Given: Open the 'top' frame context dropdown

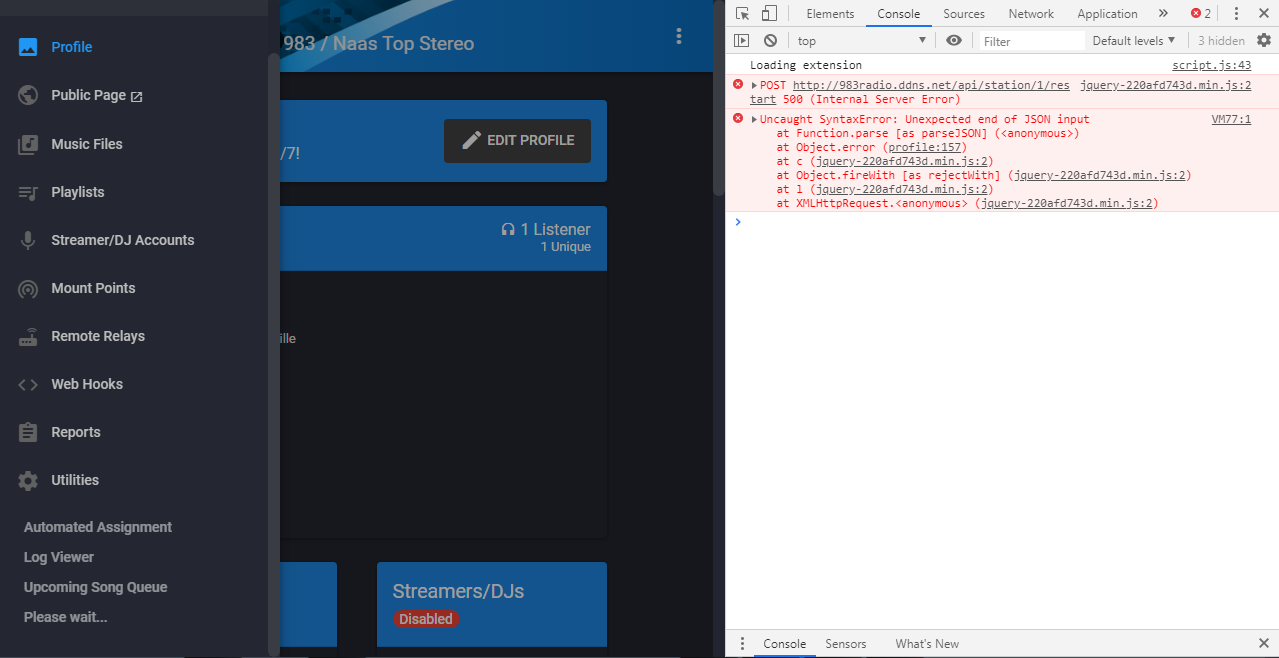Looking at the screenshot, I should (x=855, y=40).
